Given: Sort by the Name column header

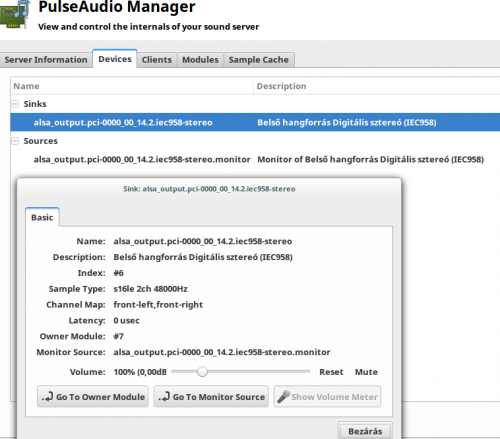Looking at the screenshot, I should tap(132, 86).
